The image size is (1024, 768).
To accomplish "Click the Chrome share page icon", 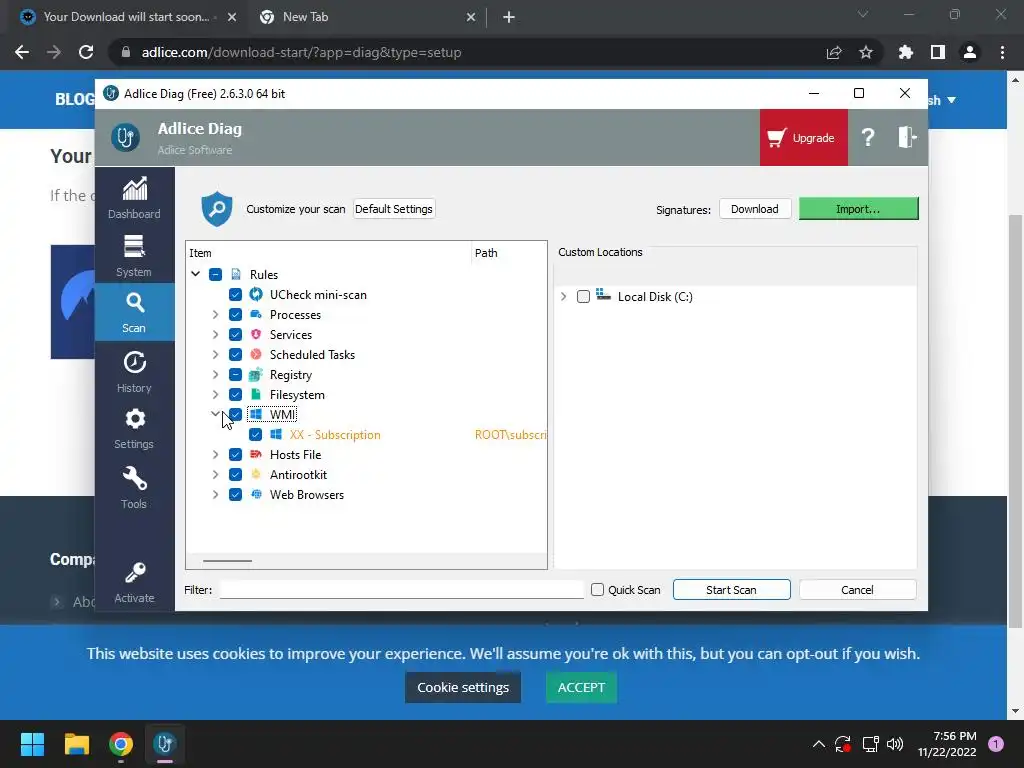I will tap(834, 52).
